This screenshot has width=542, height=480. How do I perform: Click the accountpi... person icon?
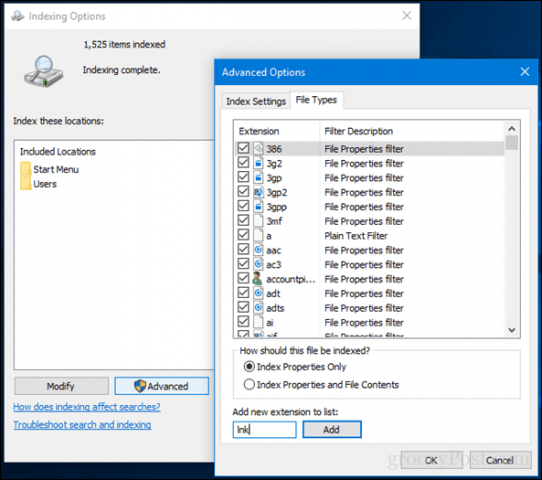[x=257, y=279]
